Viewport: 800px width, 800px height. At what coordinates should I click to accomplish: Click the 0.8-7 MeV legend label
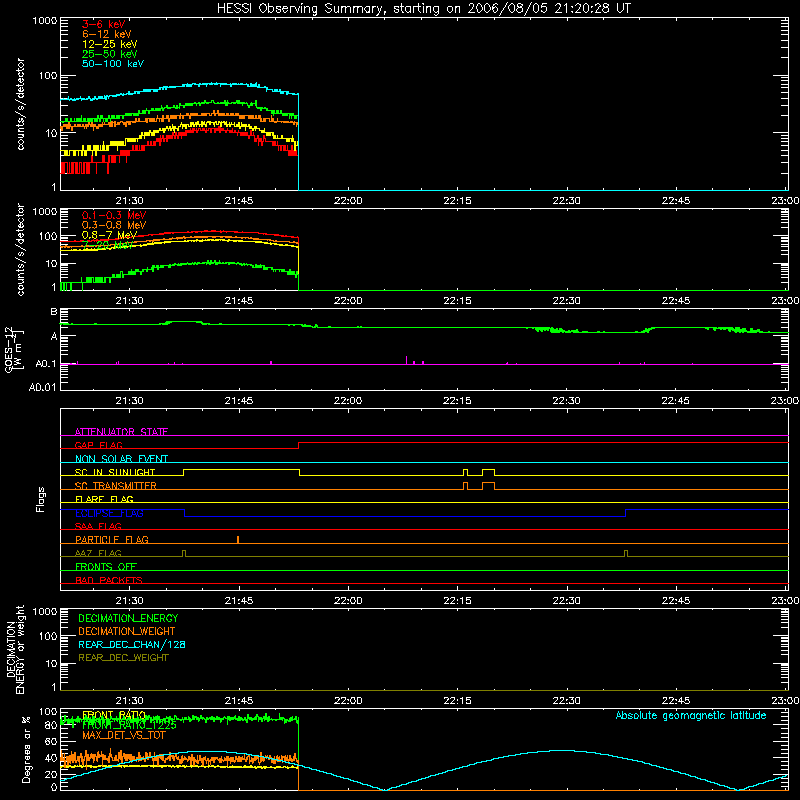(110, 235)
